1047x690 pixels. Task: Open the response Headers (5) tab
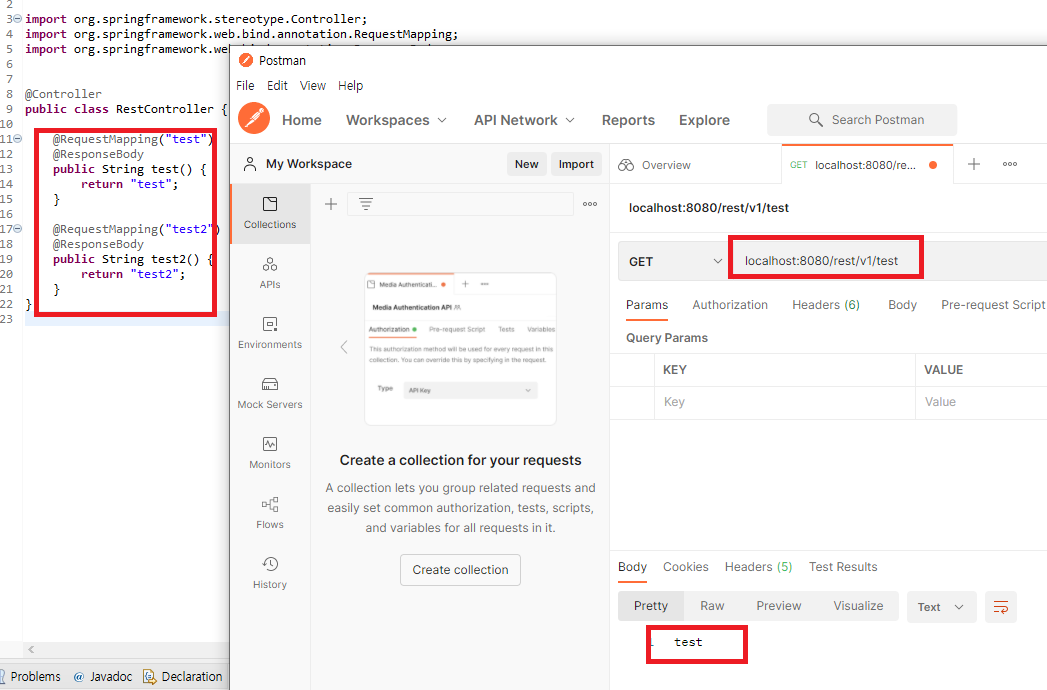759,566
